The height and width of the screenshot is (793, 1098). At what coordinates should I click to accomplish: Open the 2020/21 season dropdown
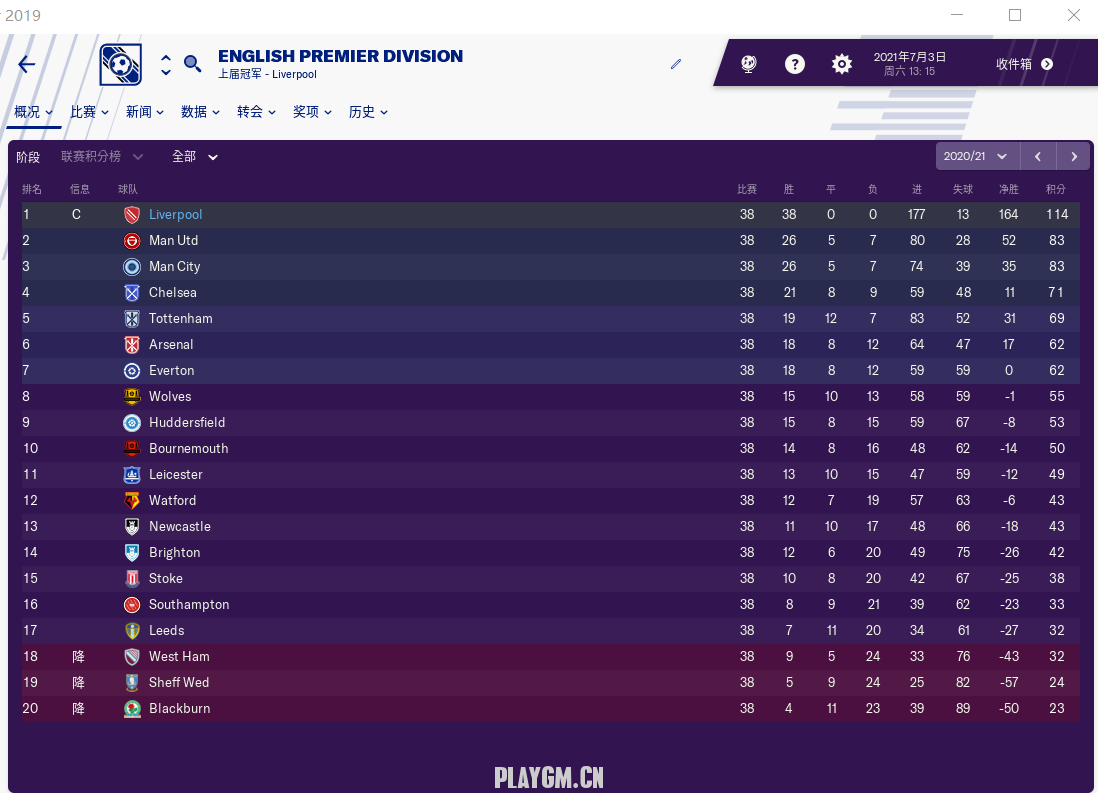977,156
